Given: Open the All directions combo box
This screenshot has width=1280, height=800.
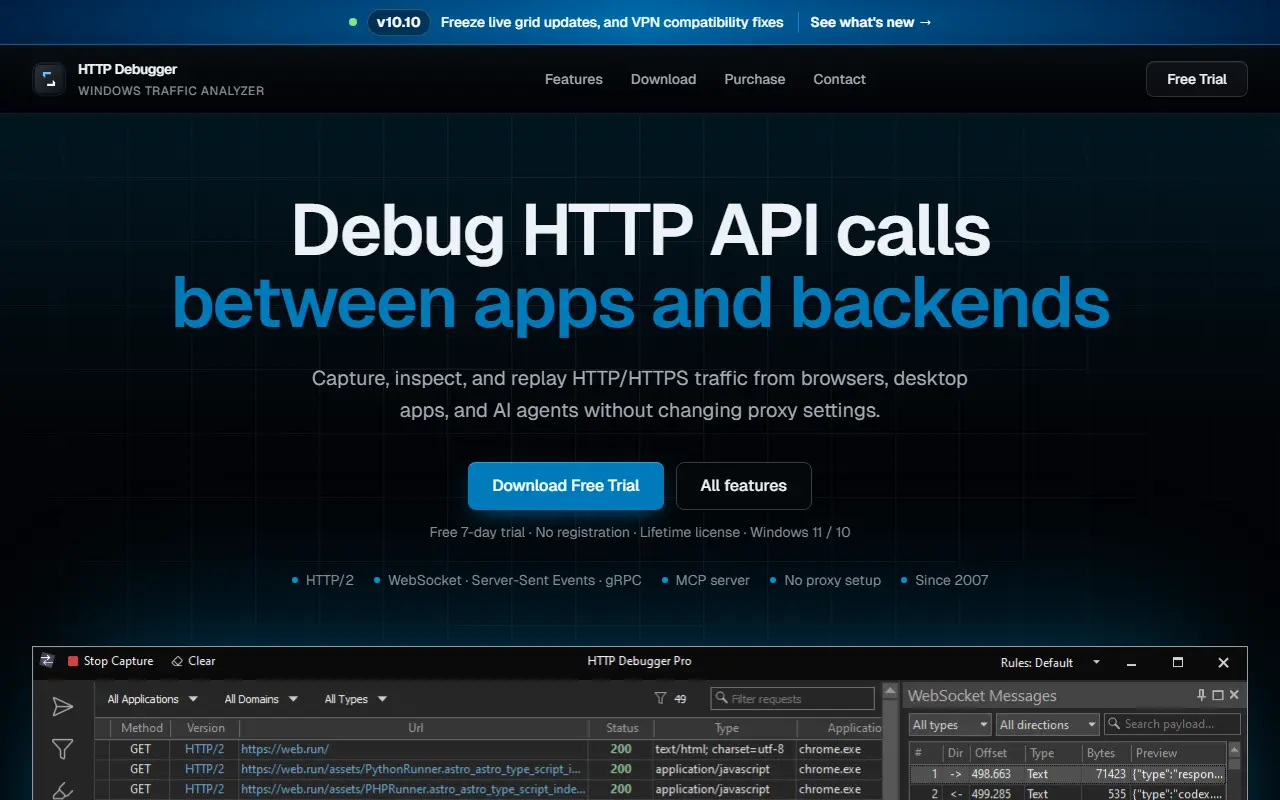Looking at the screenshot, I should [1047, 725].
